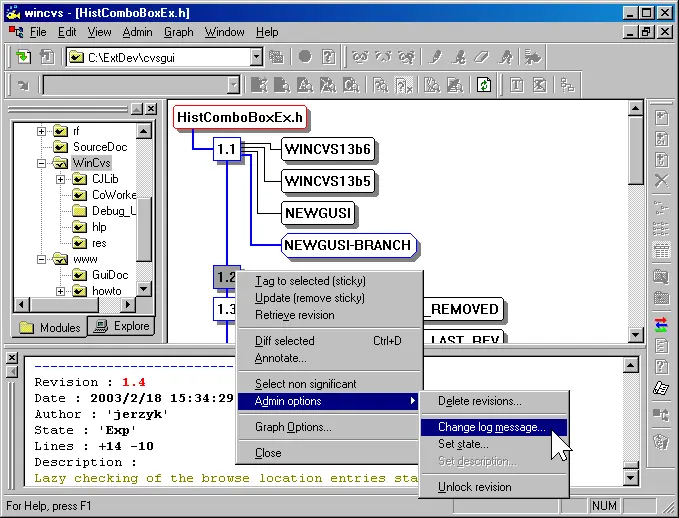Click the Unedit eraser icon in the top toolbar

click(481, 57)
